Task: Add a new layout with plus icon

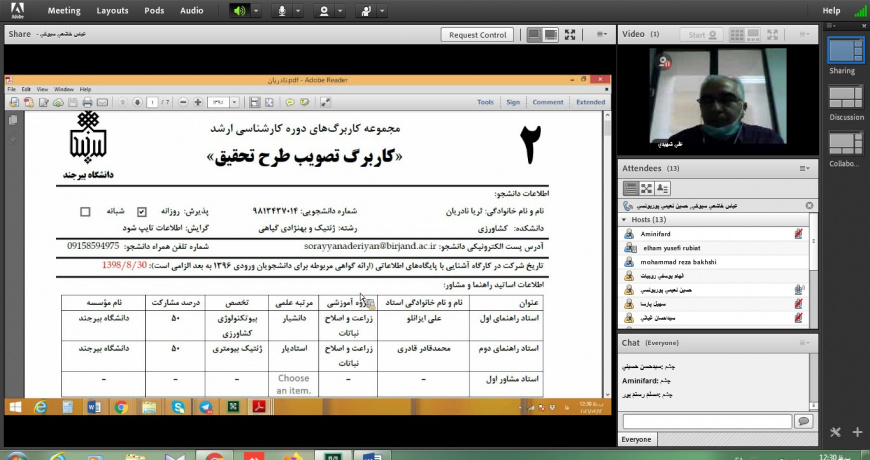Action: click(858, 432)
